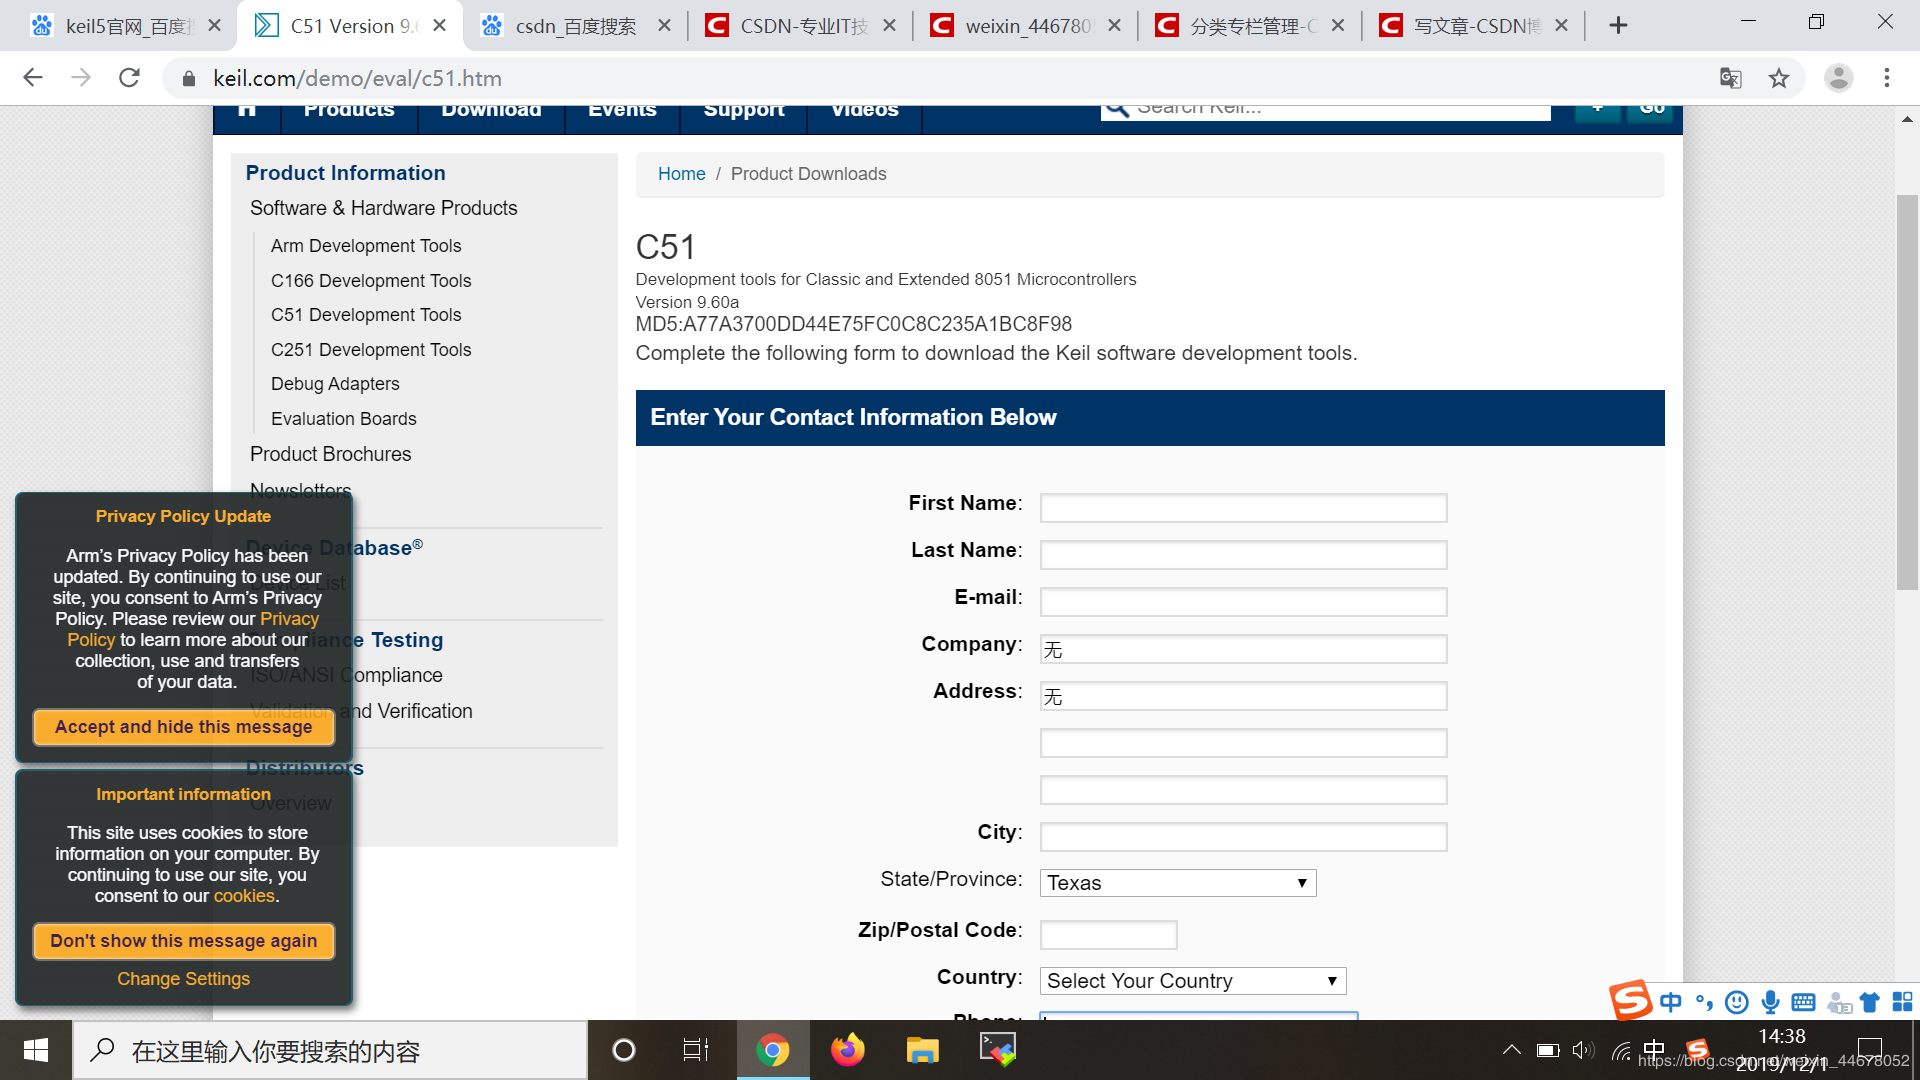The image size is (1920, 1080).
Task: Click the First Name field
Action: tap(1243, 508)
